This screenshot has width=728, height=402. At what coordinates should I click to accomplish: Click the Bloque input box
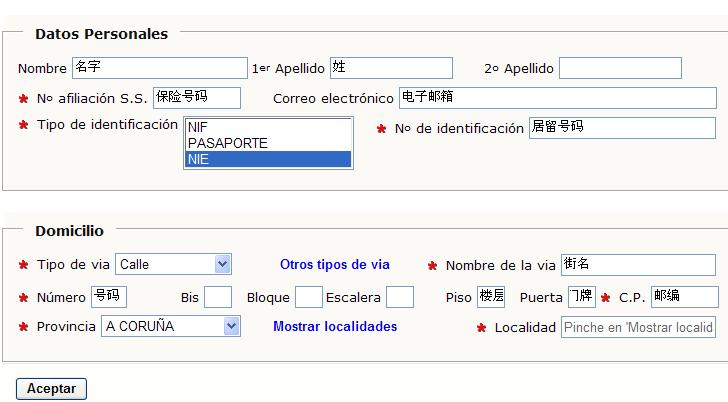(308, 297)
